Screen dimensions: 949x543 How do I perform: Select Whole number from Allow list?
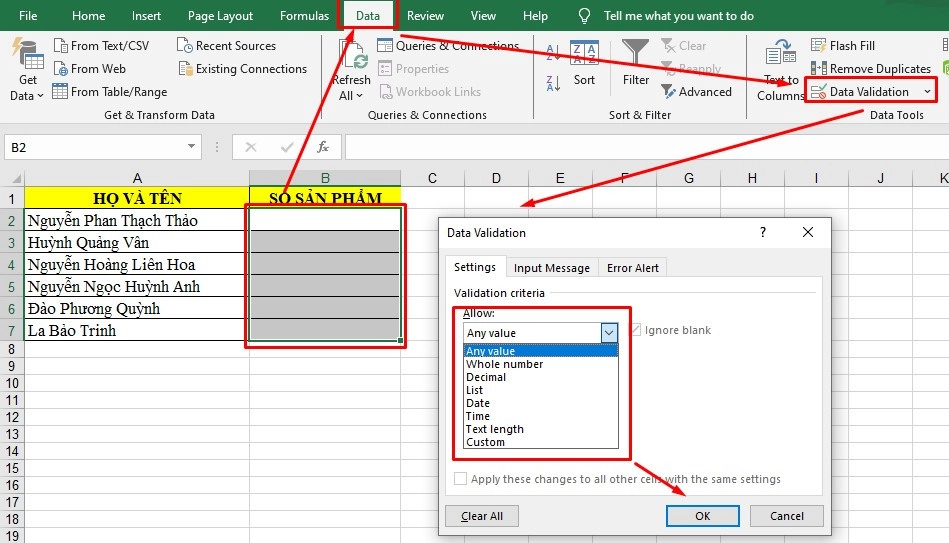(x=505, y=364)
